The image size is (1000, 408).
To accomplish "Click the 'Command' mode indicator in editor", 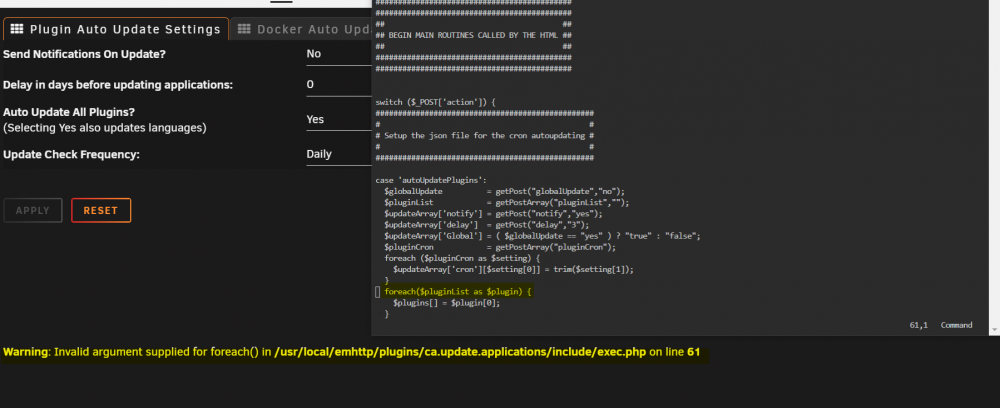I will click(956, 325).
